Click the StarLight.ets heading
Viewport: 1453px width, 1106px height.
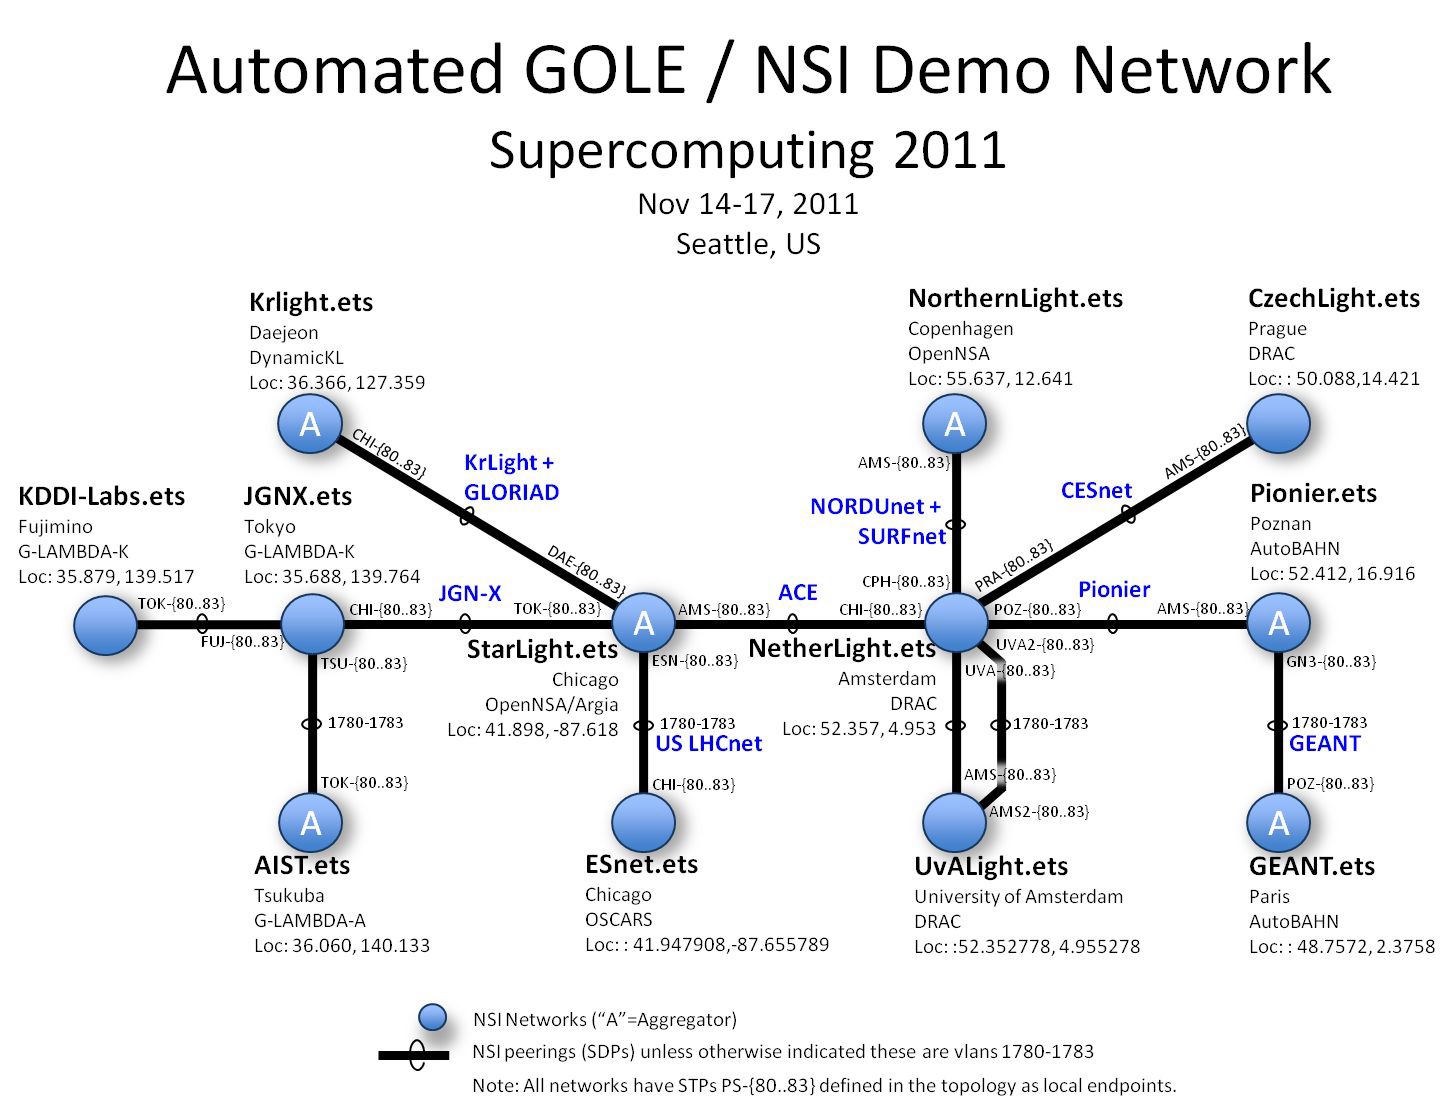click(543, 650)
